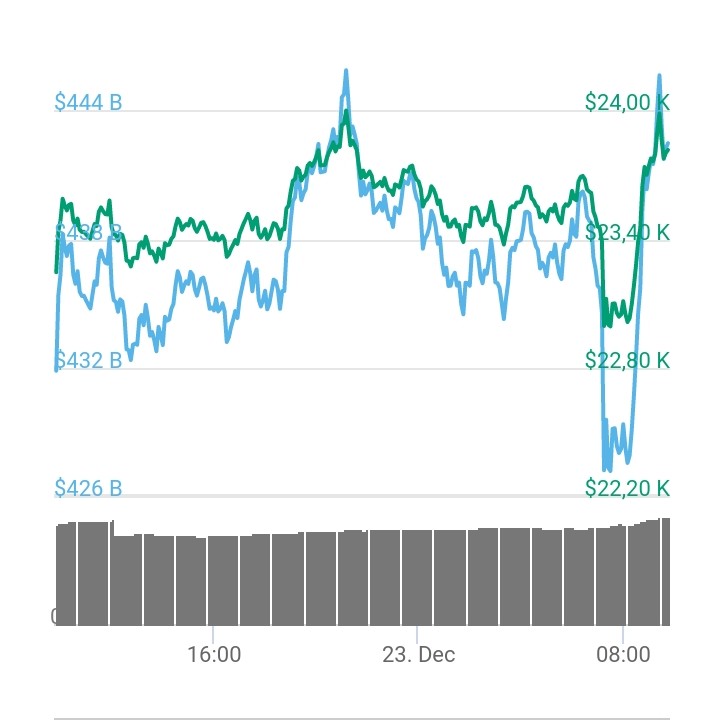The width and height of the screenshot is (720, 720).
Task: Click the $426 B market cap axis label
Action: point(88,488)
